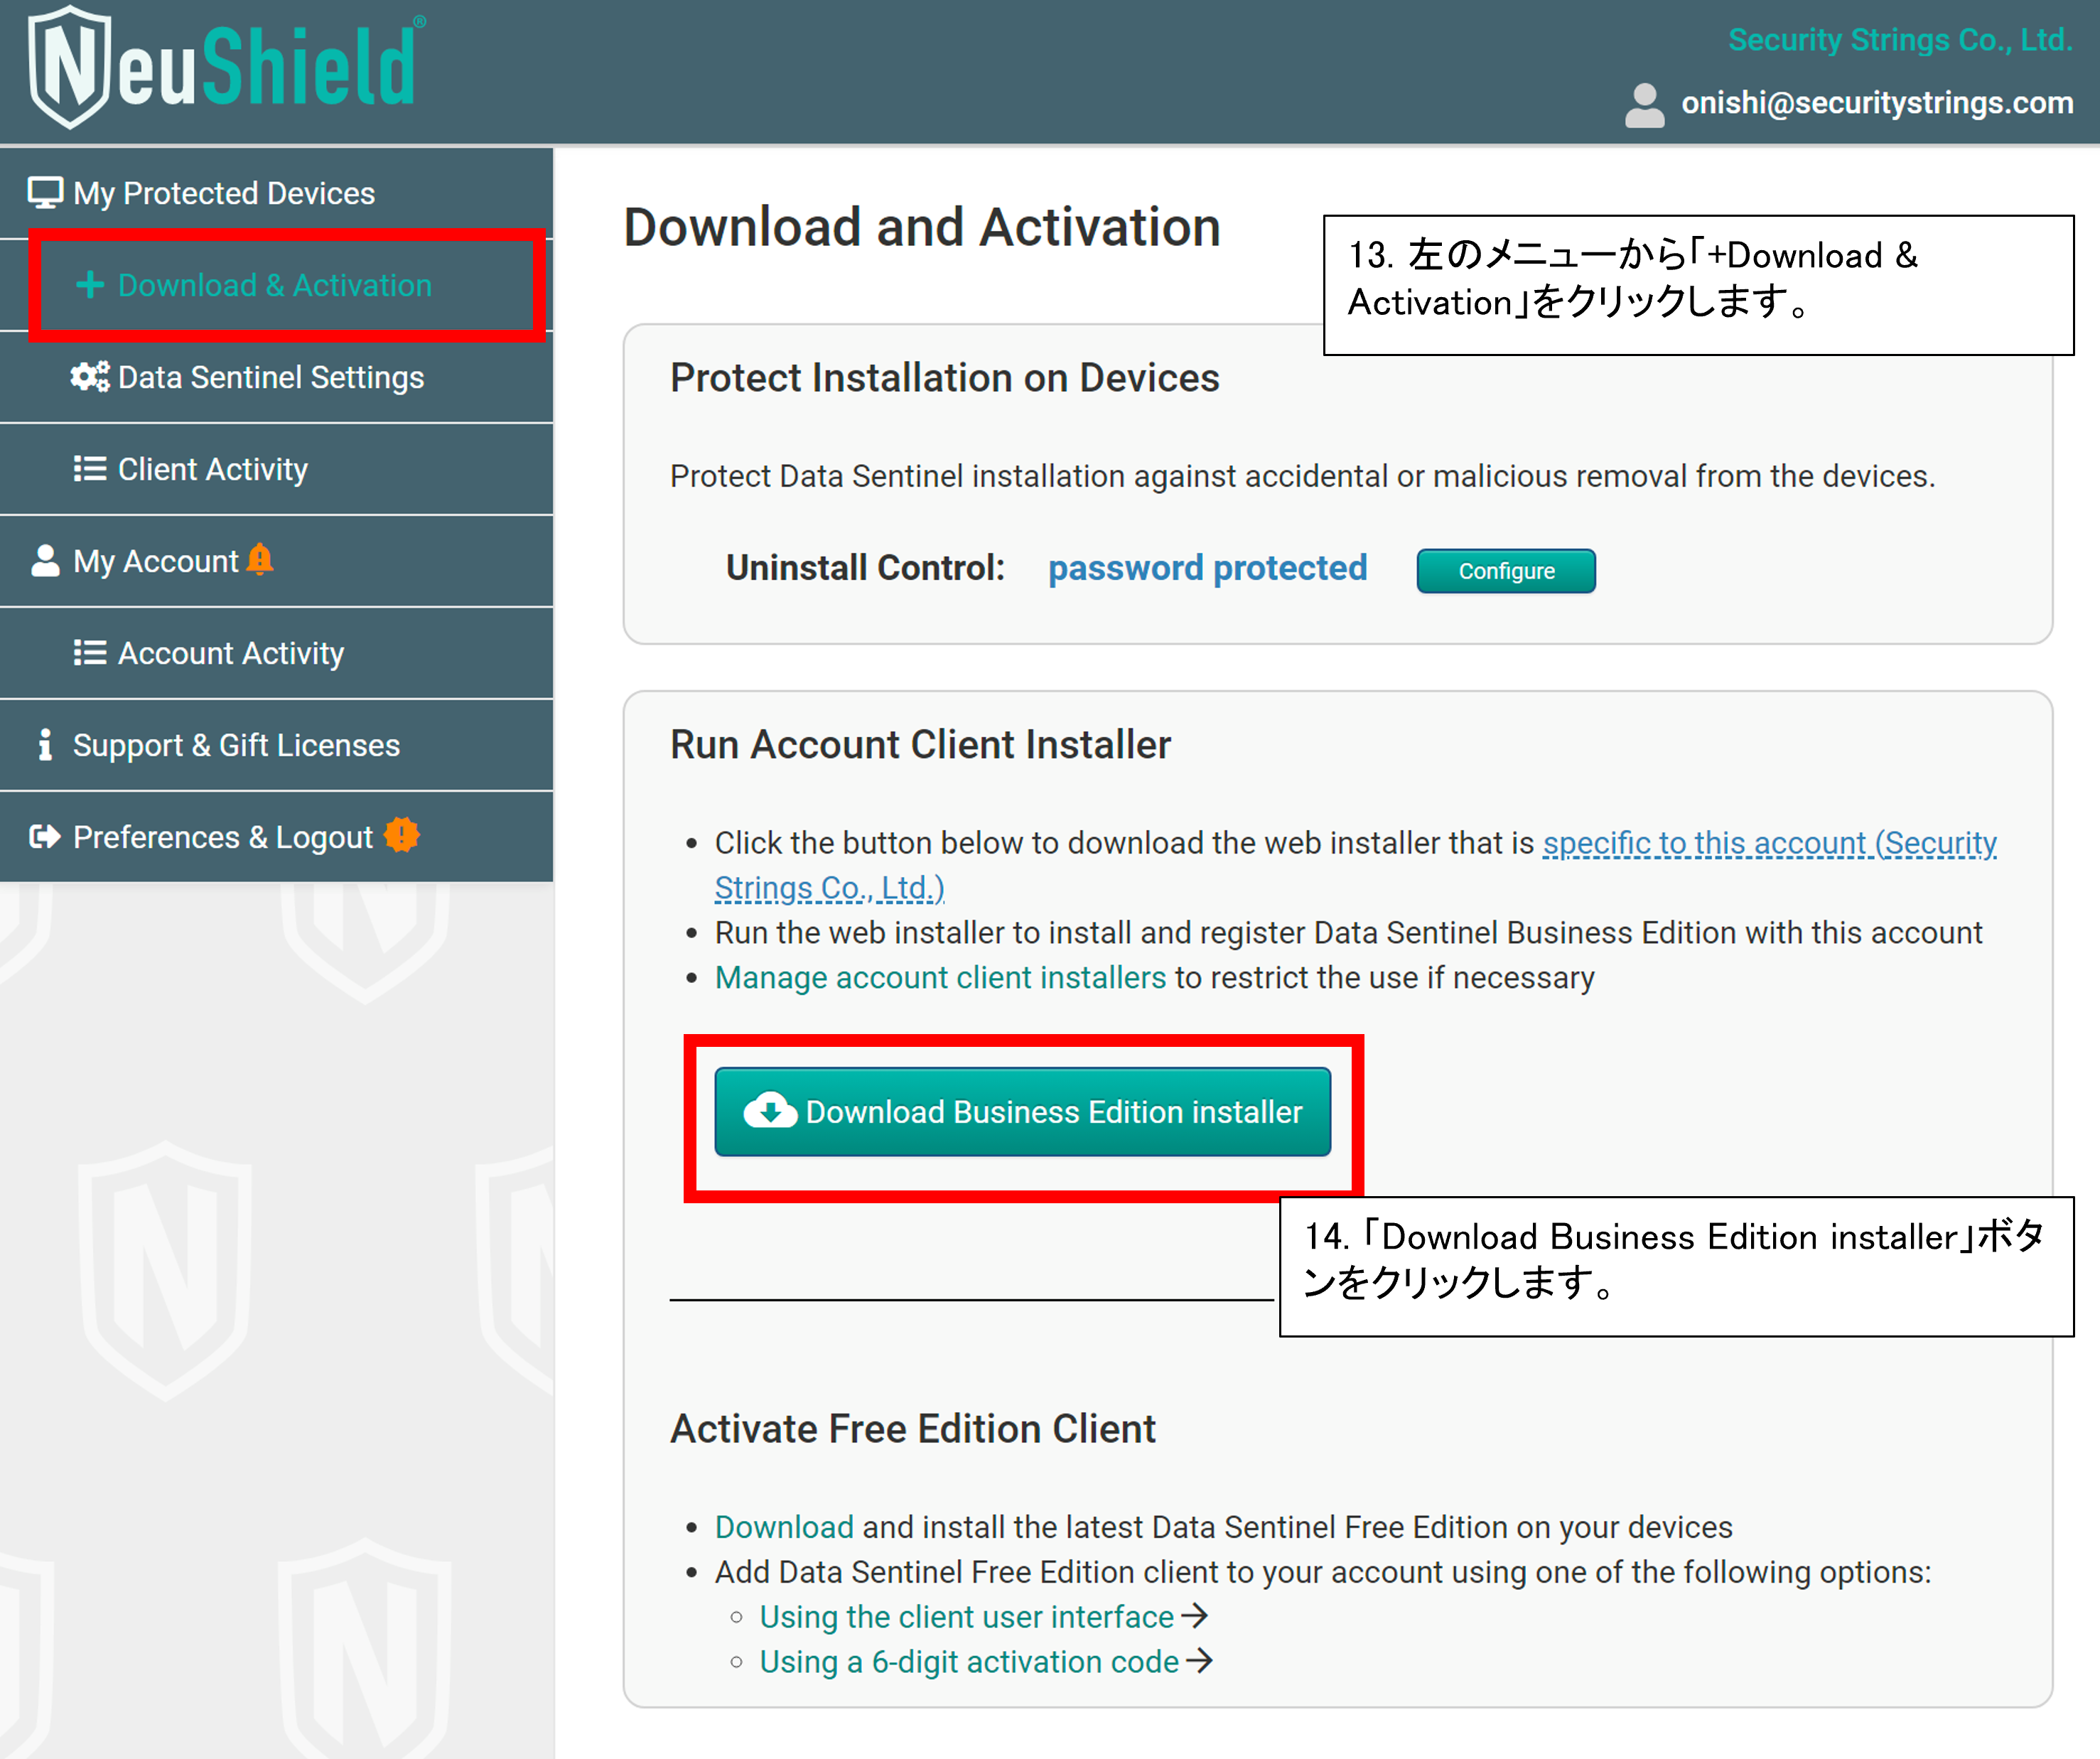Screen dimensions: 2100x1759
Task: Click the Configure button
Action: click(x=1506, y=571)
